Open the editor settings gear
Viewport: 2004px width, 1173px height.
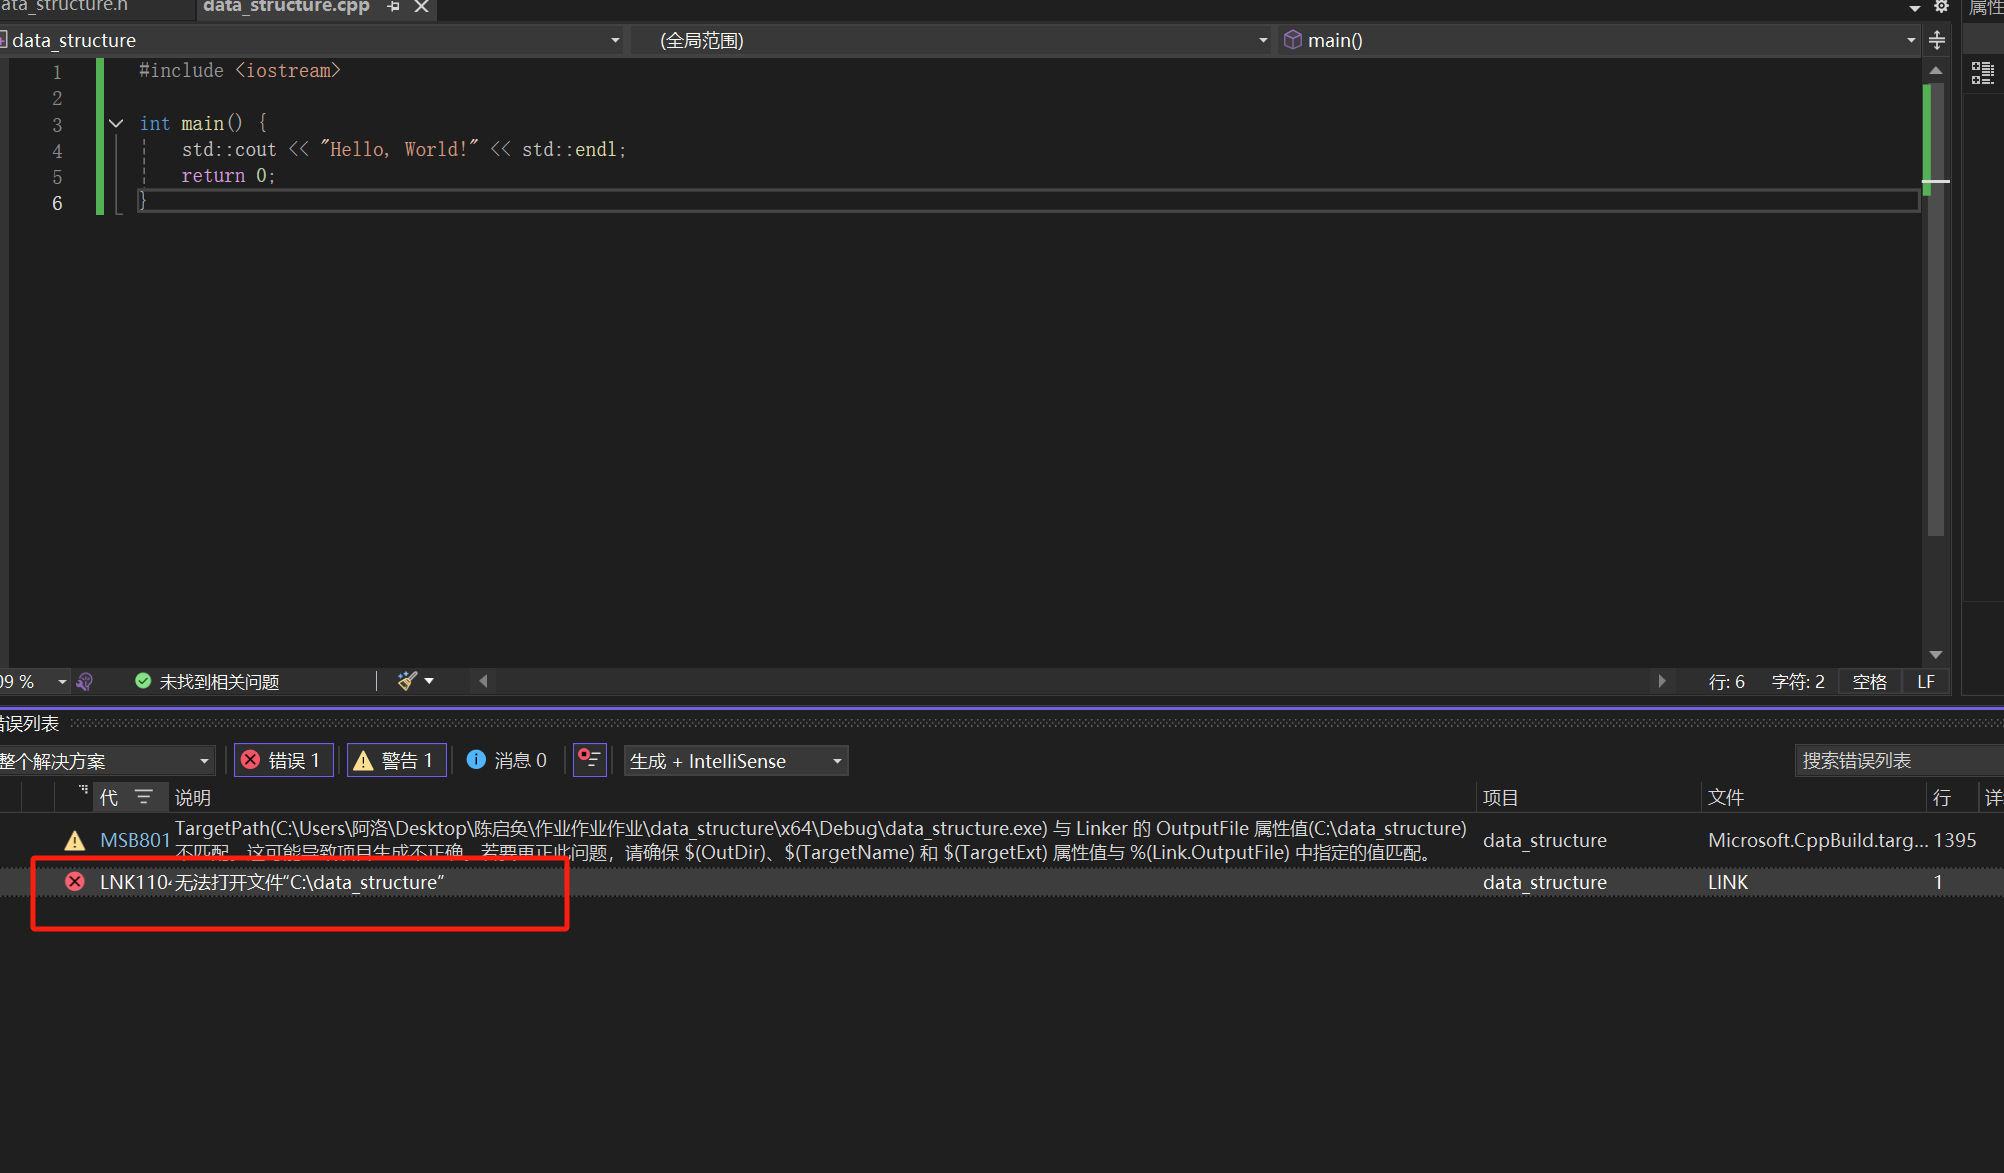(x=1941, y=7)
